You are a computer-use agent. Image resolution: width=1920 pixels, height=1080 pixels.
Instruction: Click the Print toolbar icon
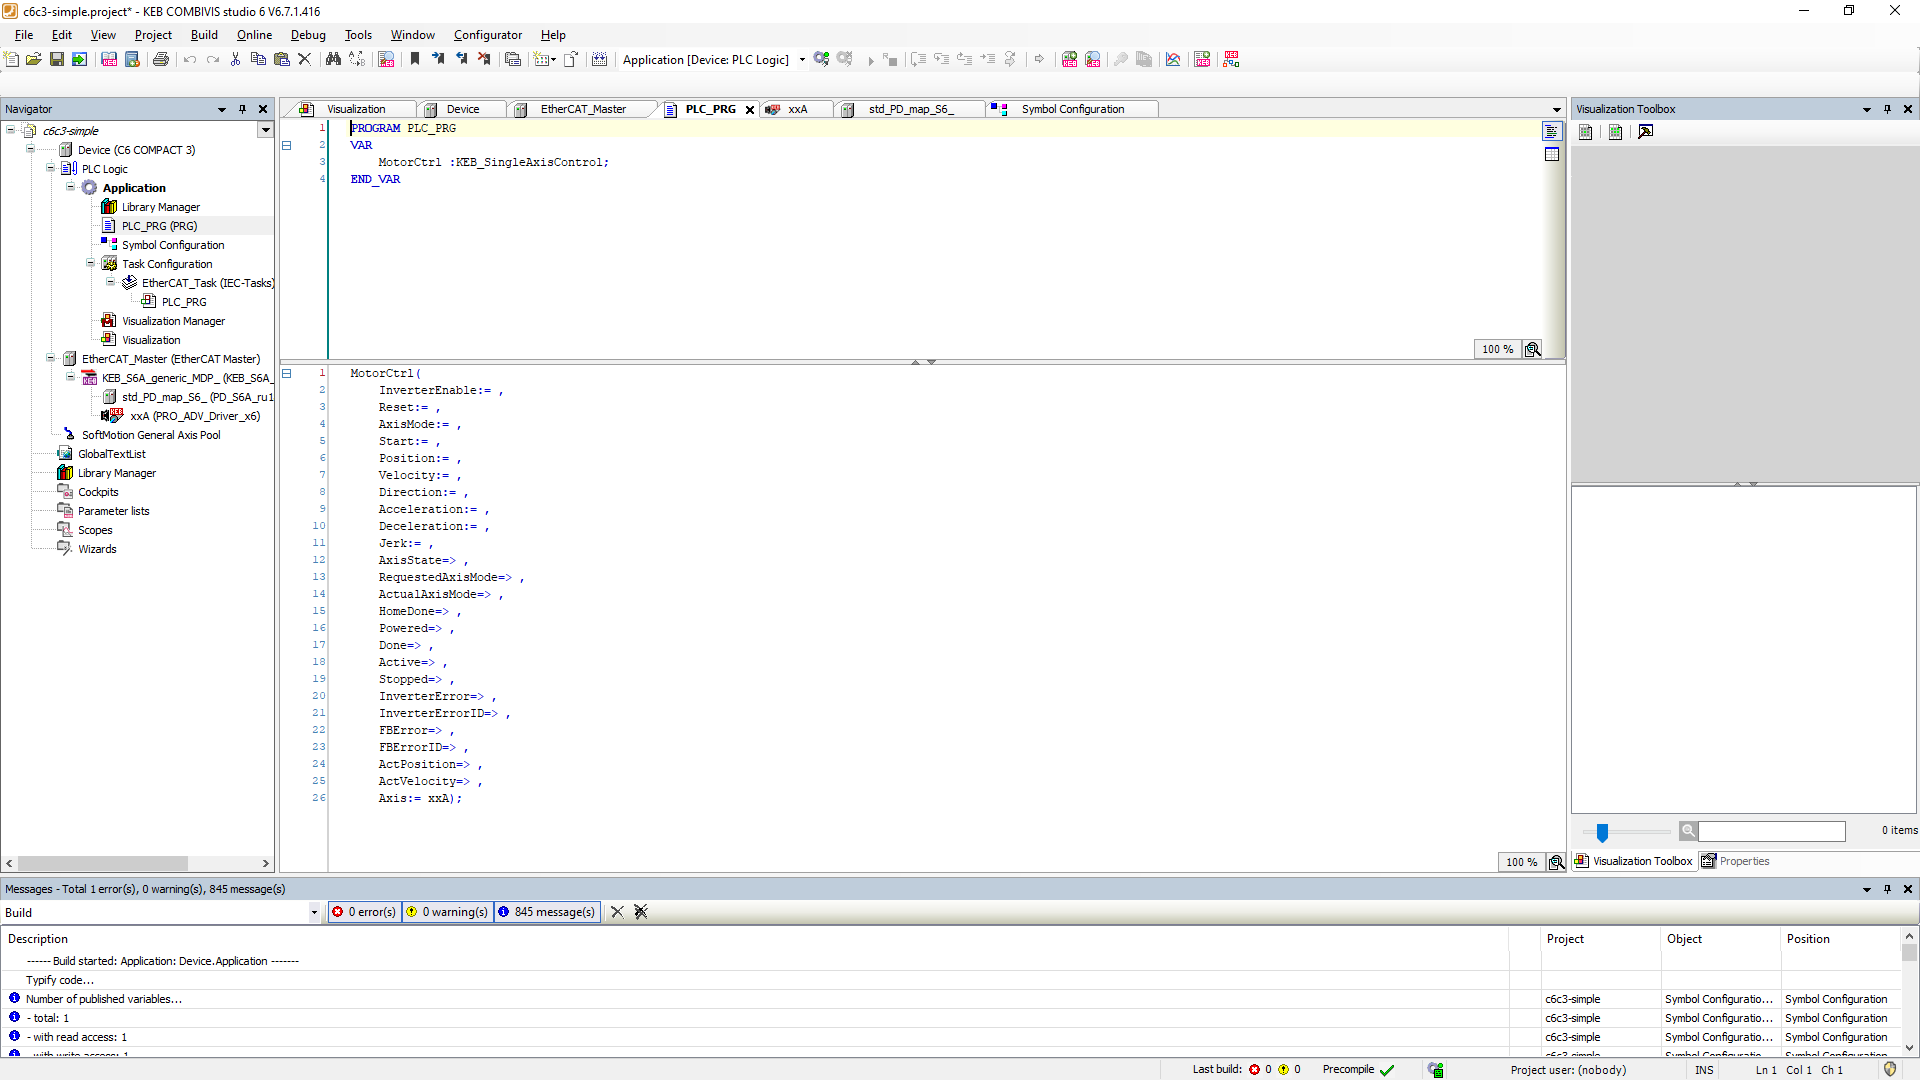click(x=160, y=60)
